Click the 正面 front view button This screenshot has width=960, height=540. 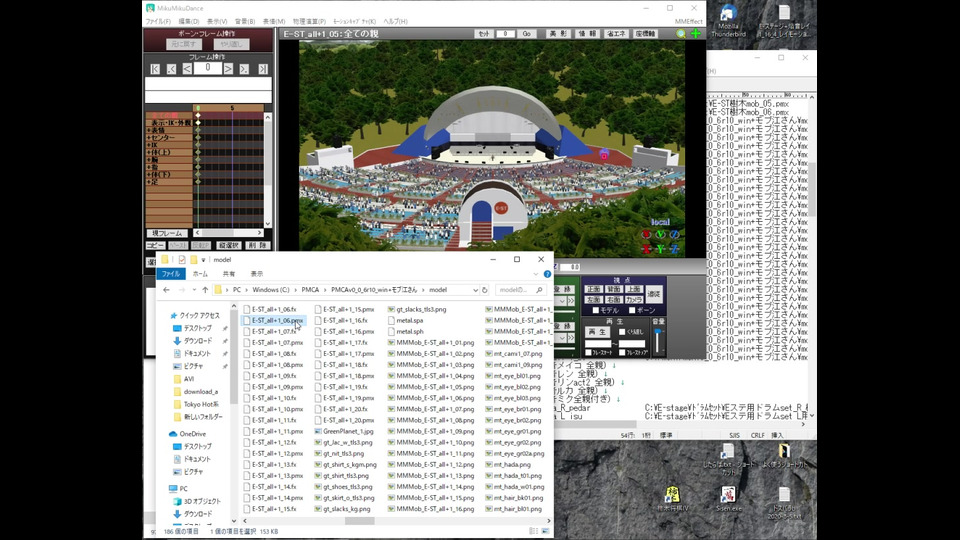click(594, 289)
